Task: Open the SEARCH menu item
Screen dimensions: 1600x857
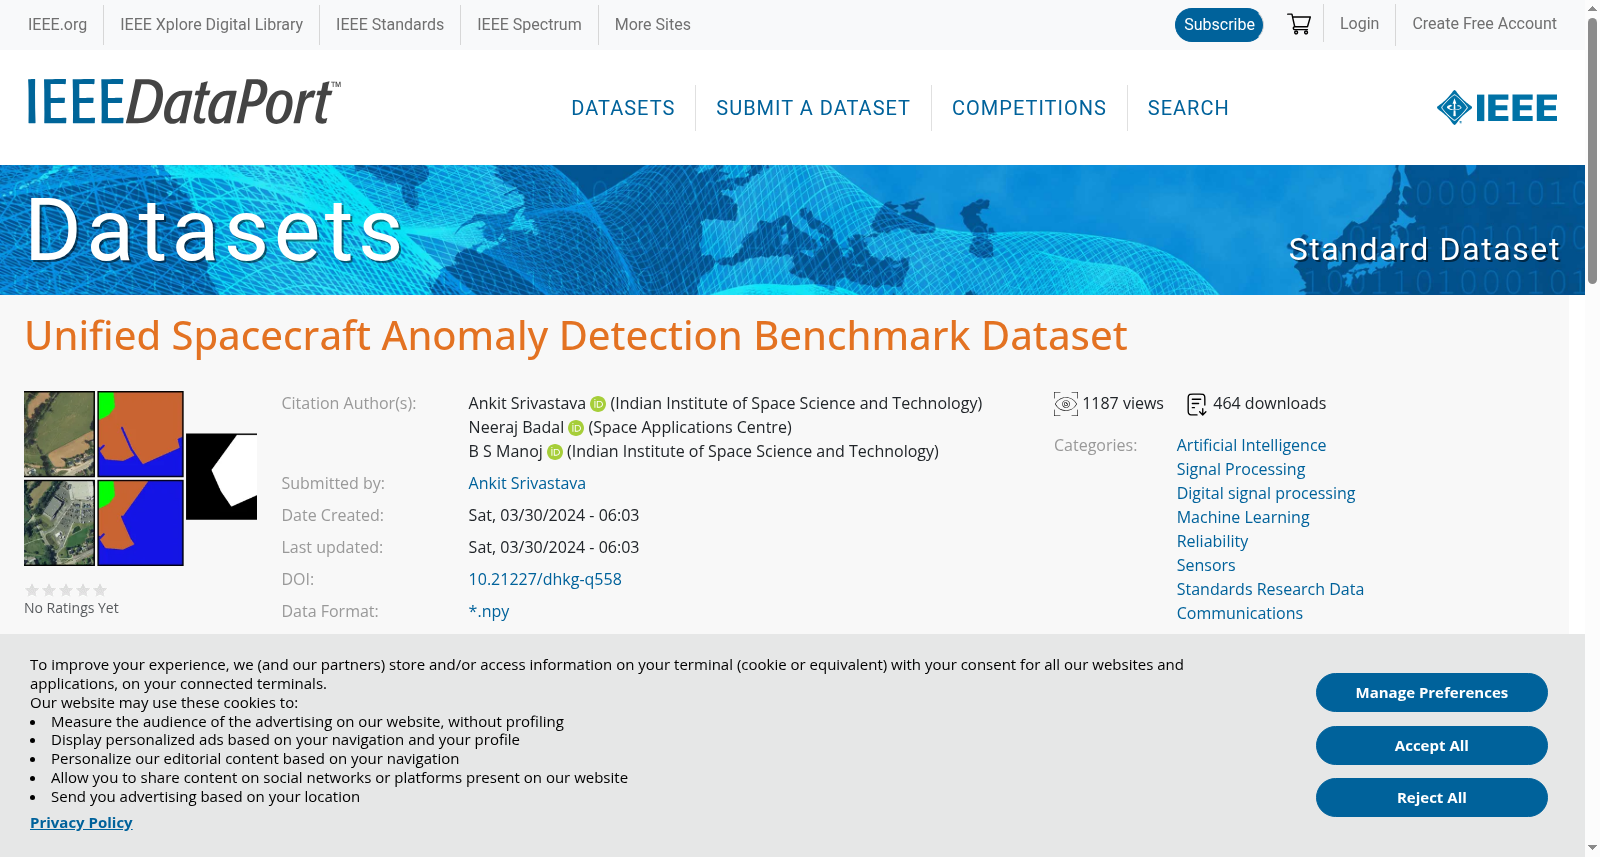Action: pos(1188,108)
